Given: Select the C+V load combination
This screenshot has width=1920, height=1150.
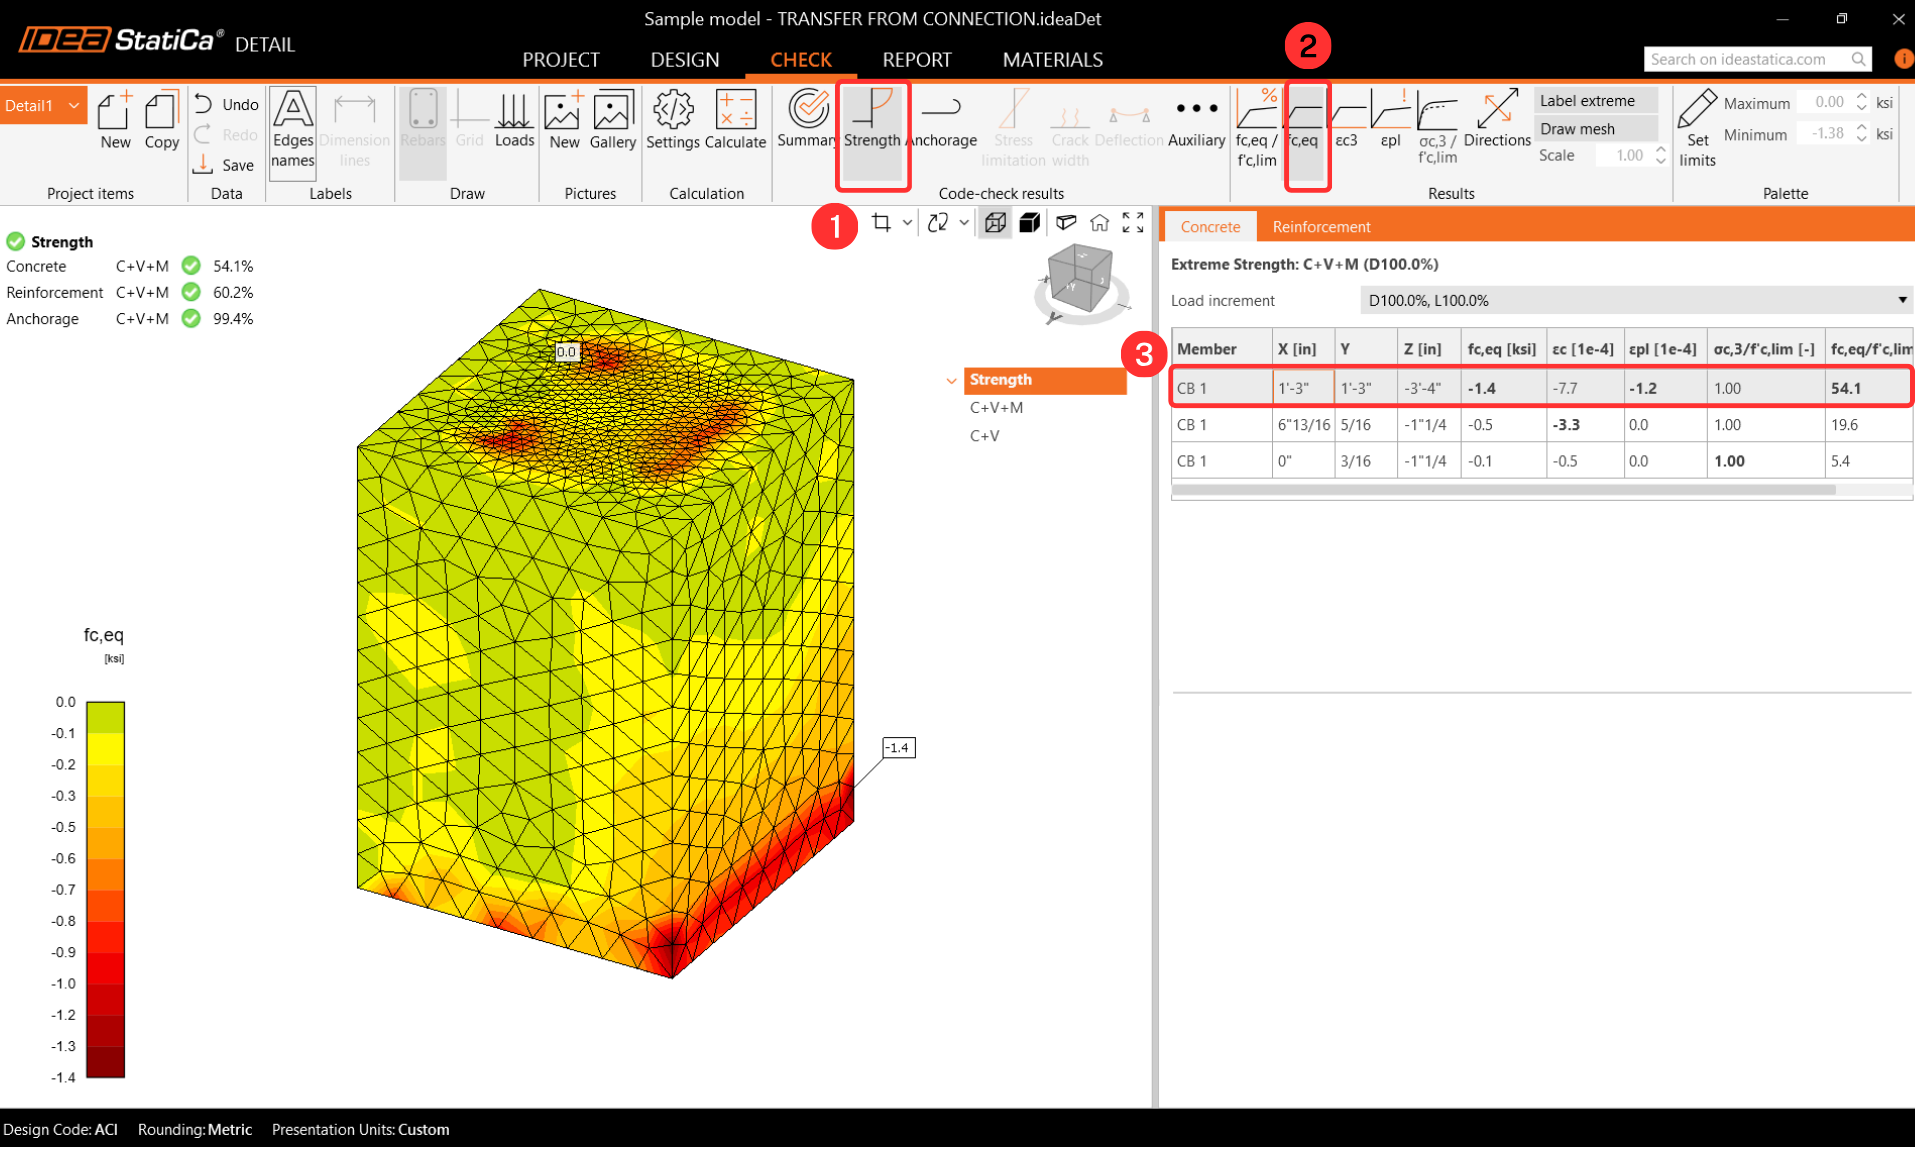Looking at the screenshot, I should (984, 436).
